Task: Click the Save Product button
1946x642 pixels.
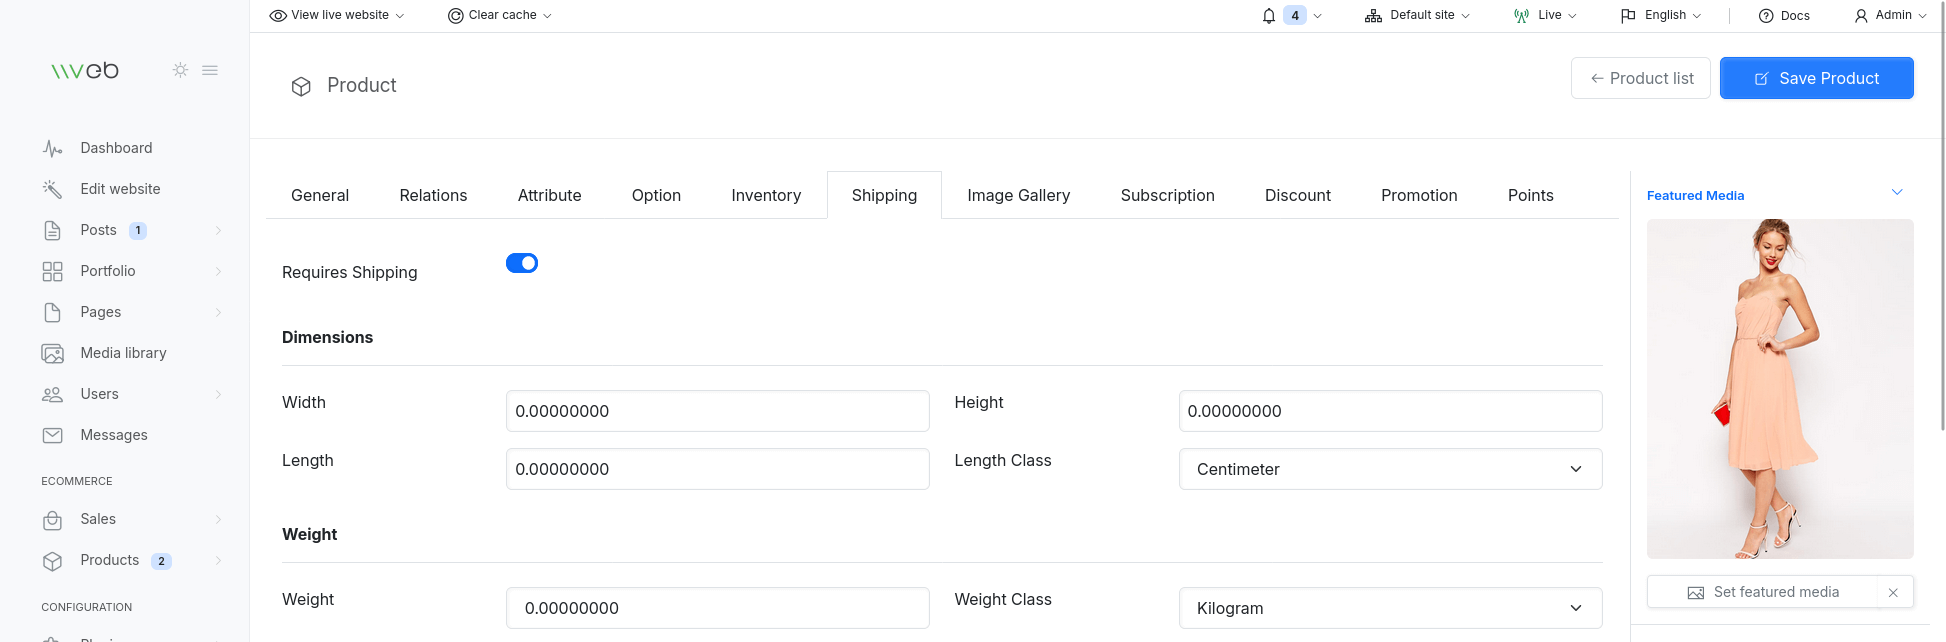Action: point(1816,78)
